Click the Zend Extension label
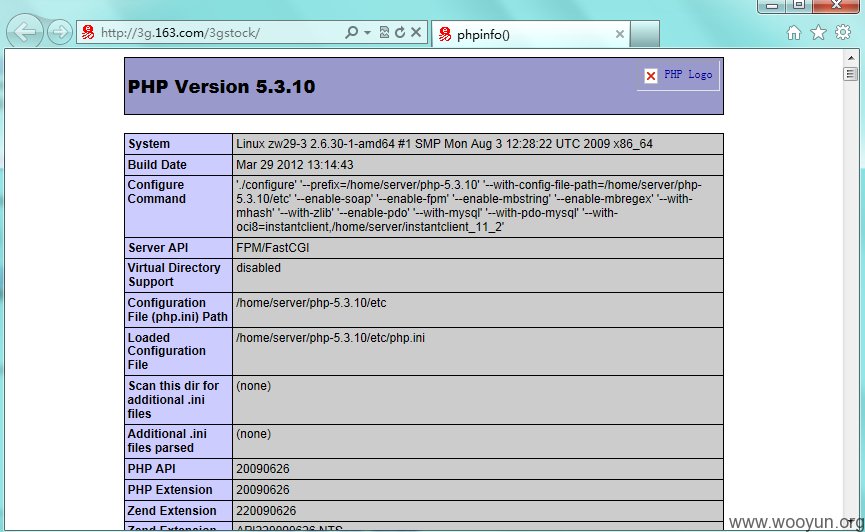865x532 pixels. coord(172,510)
